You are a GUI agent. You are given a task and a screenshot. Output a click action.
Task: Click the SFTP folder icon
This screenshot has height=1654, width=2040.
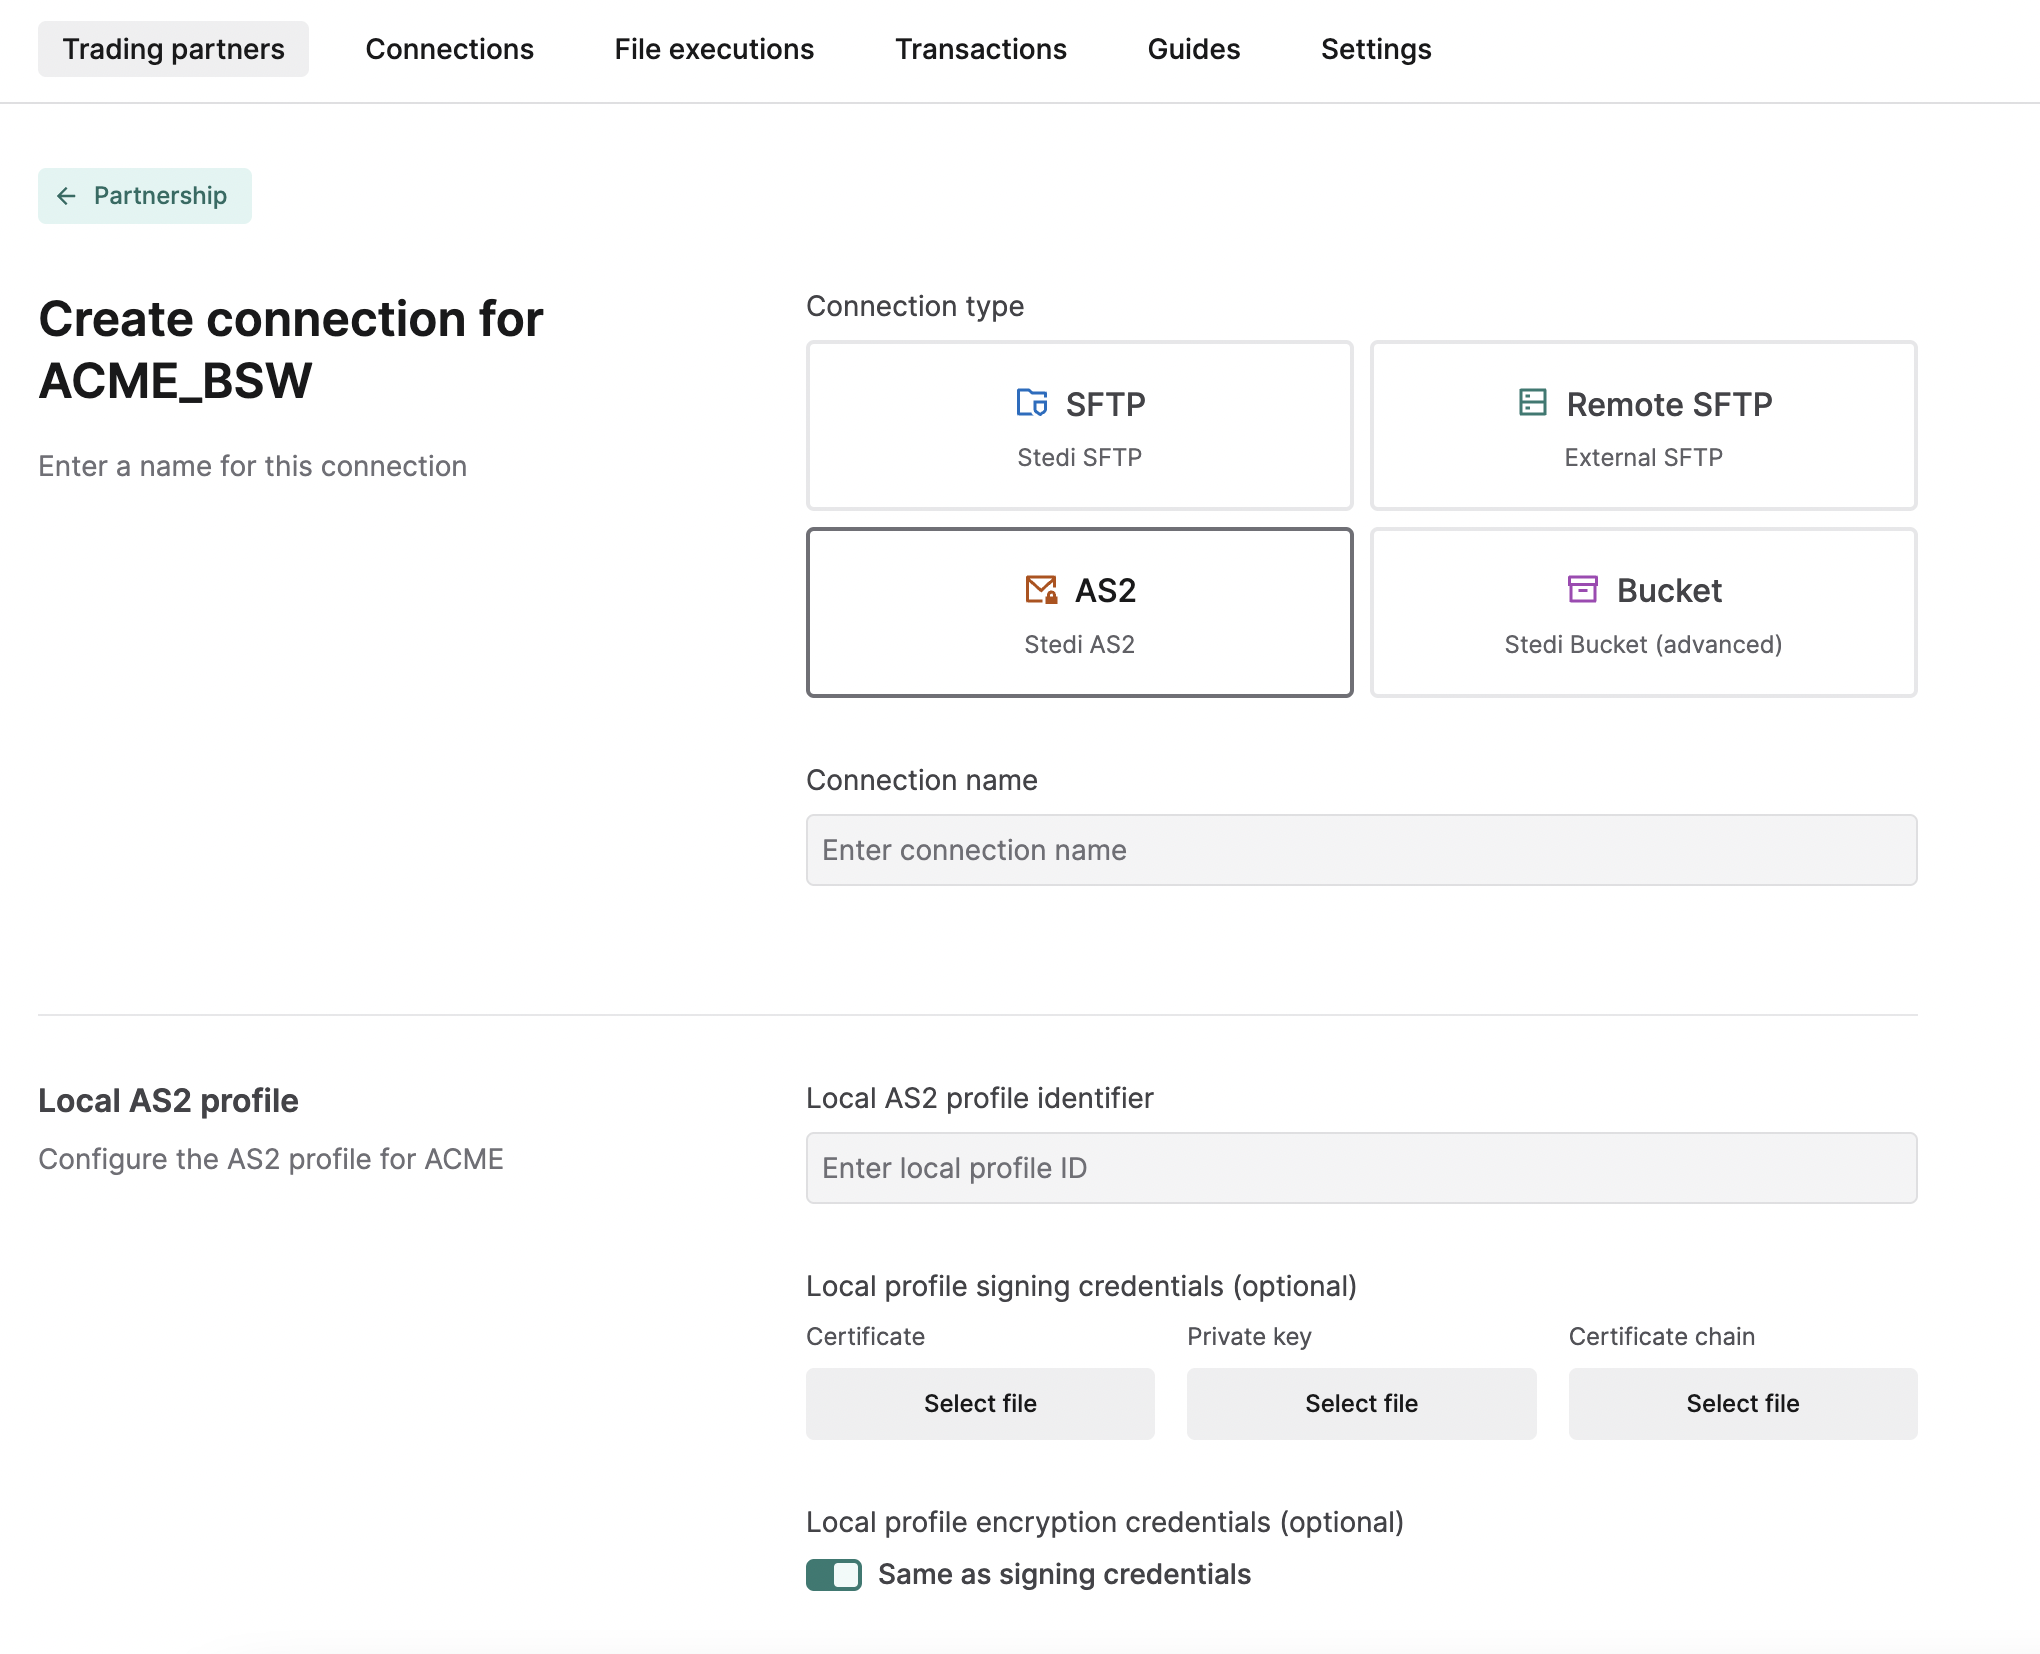(1032, 403)
